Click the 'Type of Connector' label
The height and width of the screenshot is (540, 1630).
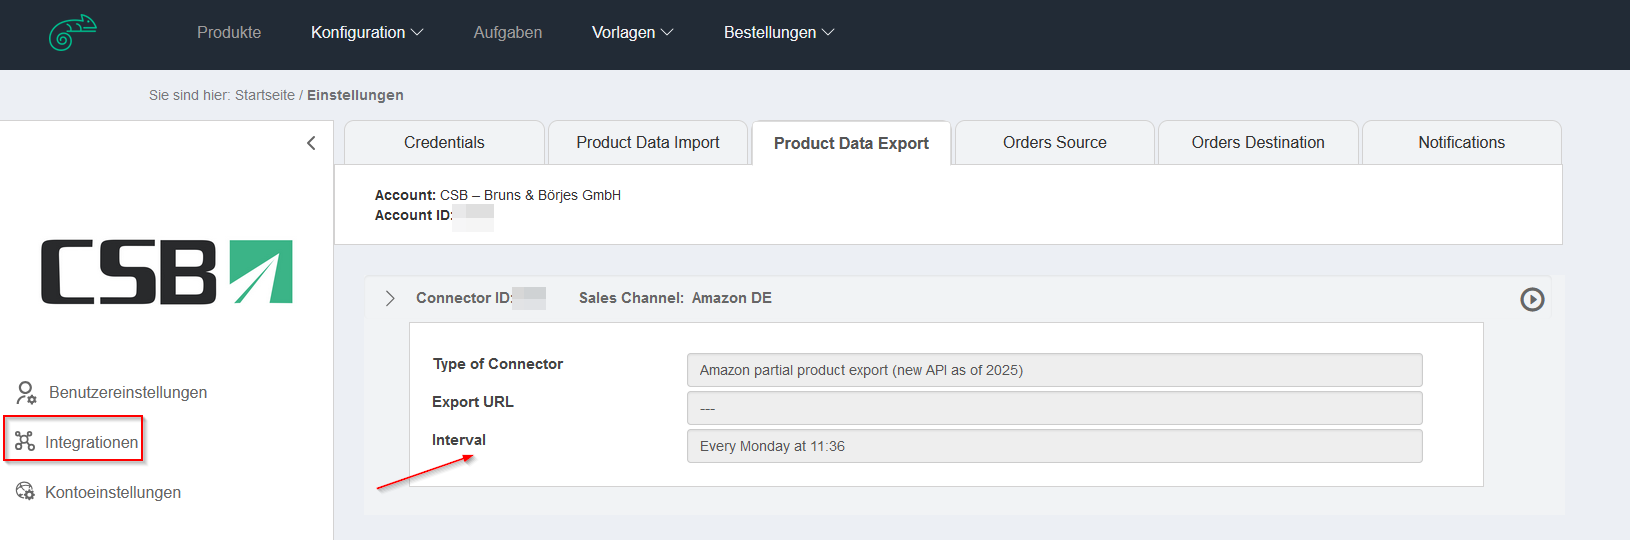pos(498,364)
